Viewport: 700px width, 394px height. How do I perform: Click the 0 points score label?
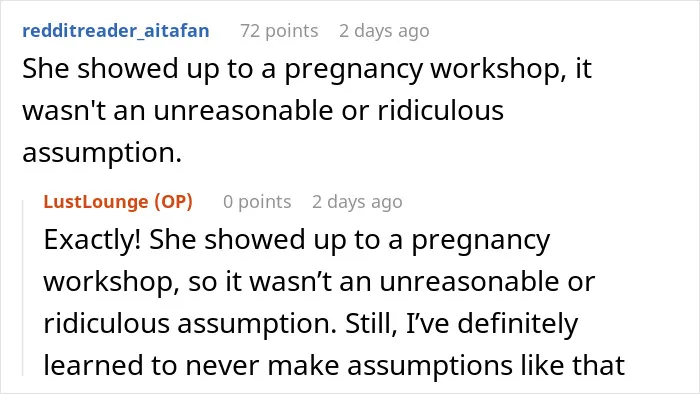click(x=257, y=202)
